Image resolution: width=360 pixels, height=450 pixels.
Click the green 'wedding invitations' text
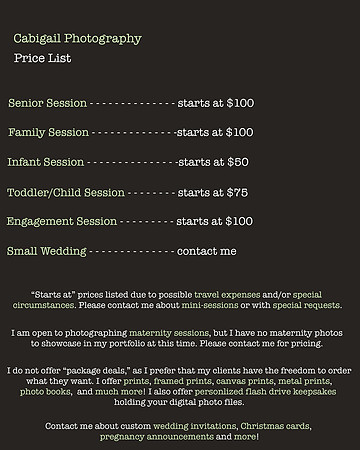[195, 426]
